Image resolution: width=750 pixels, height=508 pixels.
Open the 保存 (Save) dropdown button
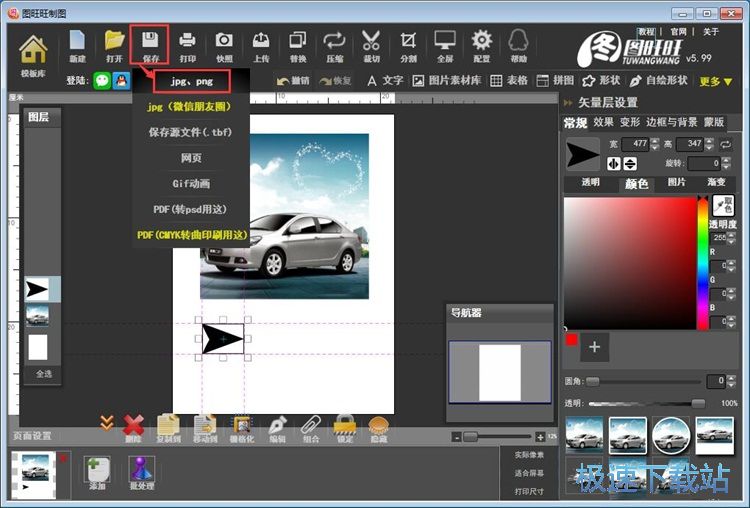tap(150, 45)
